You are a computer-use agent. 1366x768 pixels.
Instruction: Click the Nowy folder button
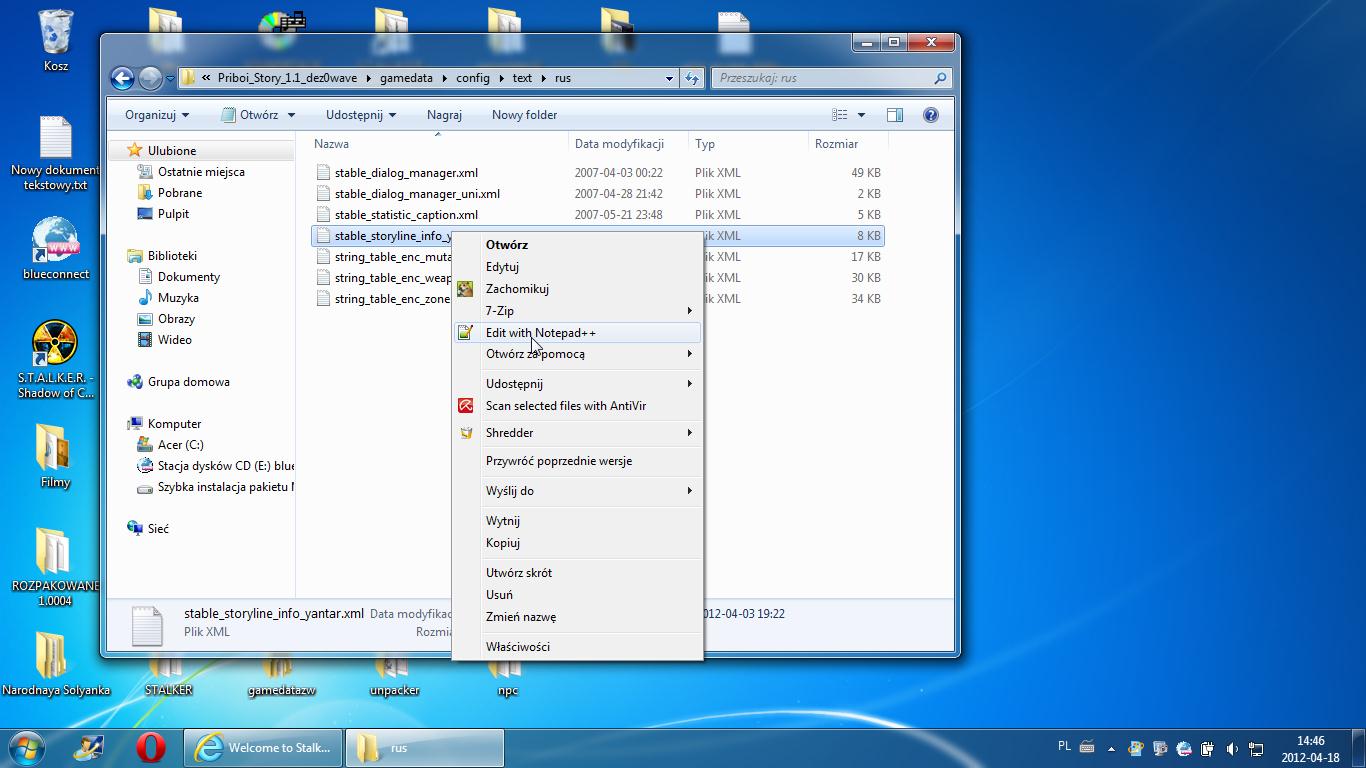click(x=524, y=115)
